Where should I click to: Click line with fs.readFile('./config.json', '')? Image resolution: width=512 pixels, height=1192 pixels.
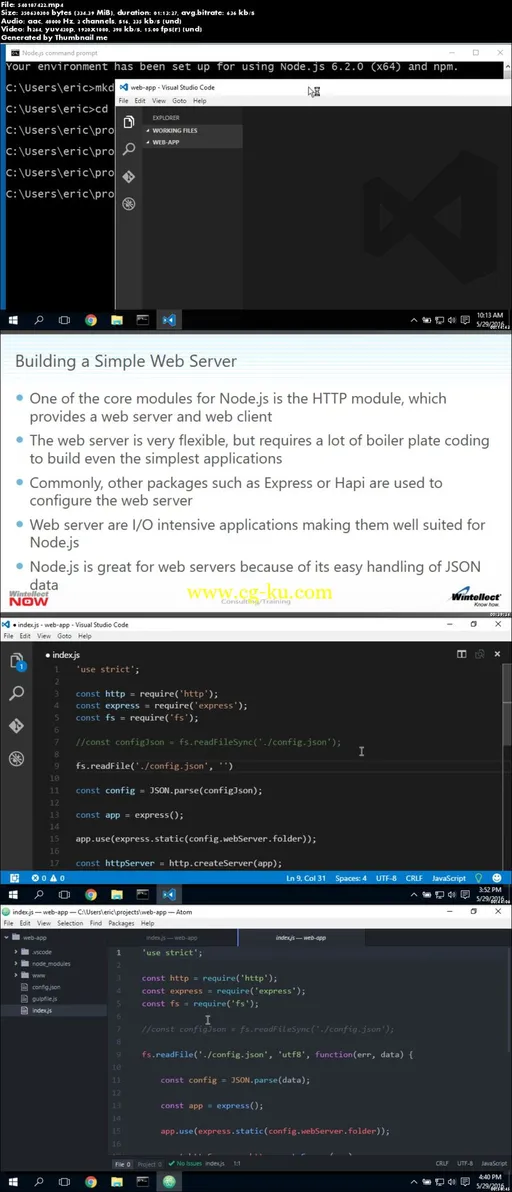(x=154, y=766)
